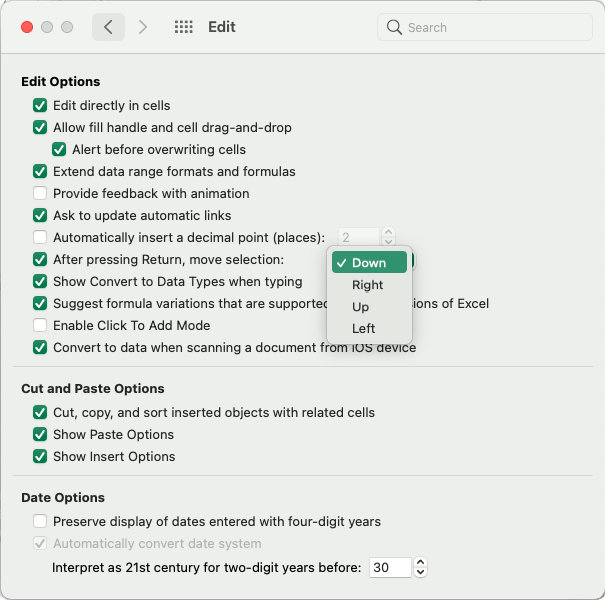Choose Up in the move selection menu
This screenshot has width=605, height=600.
(x=361, y=307)
